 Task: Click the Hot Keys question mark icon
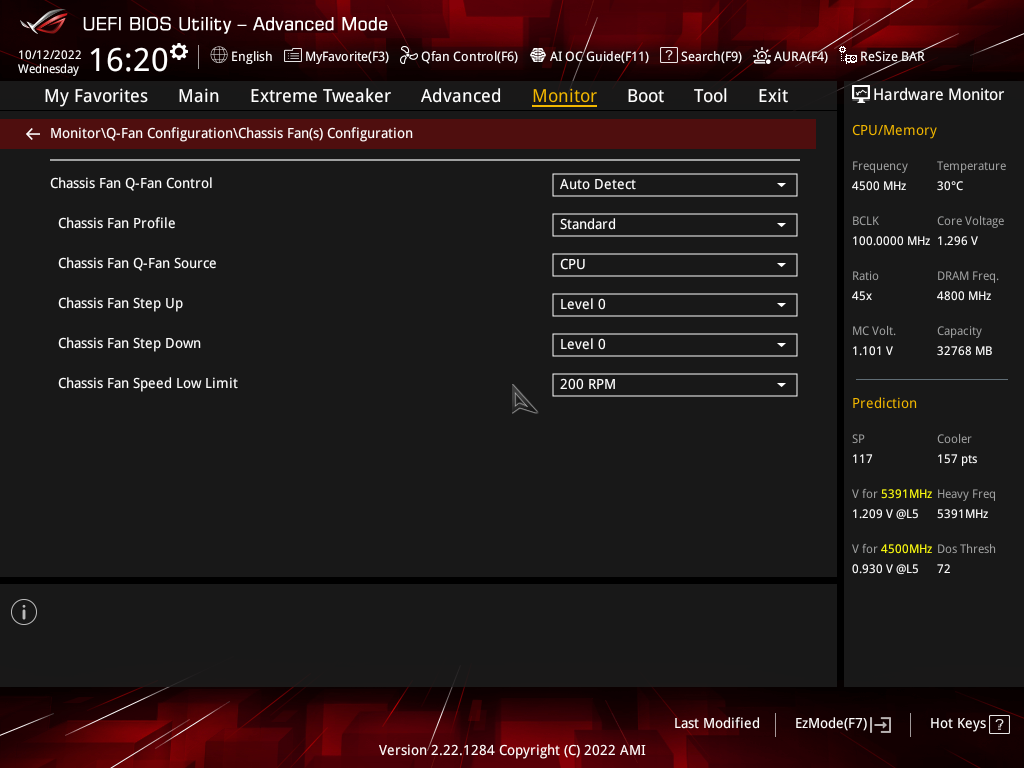999,724
